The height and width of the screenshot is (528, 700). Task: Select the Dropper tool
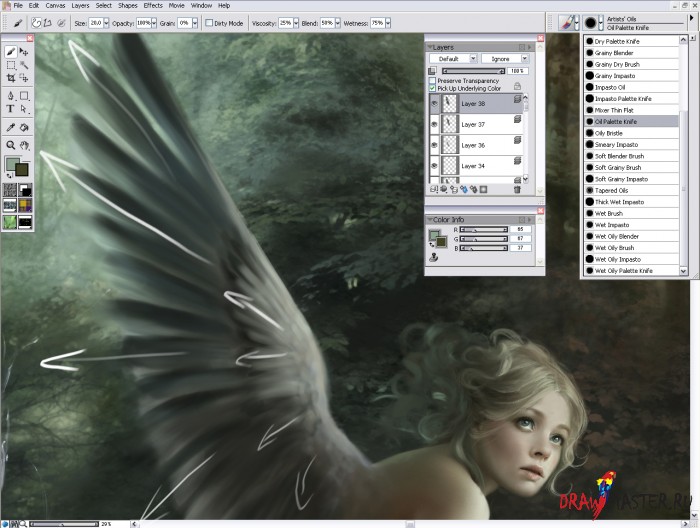point(11,127)
